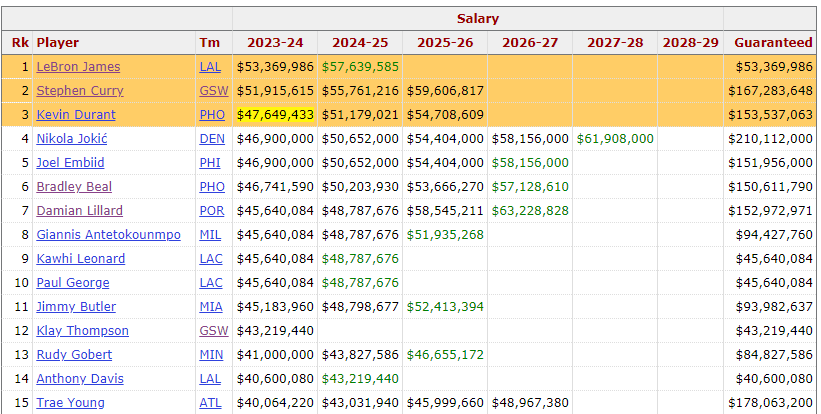
Task: Click the POR team abbreviation
Action: click(x=212, y=211)
